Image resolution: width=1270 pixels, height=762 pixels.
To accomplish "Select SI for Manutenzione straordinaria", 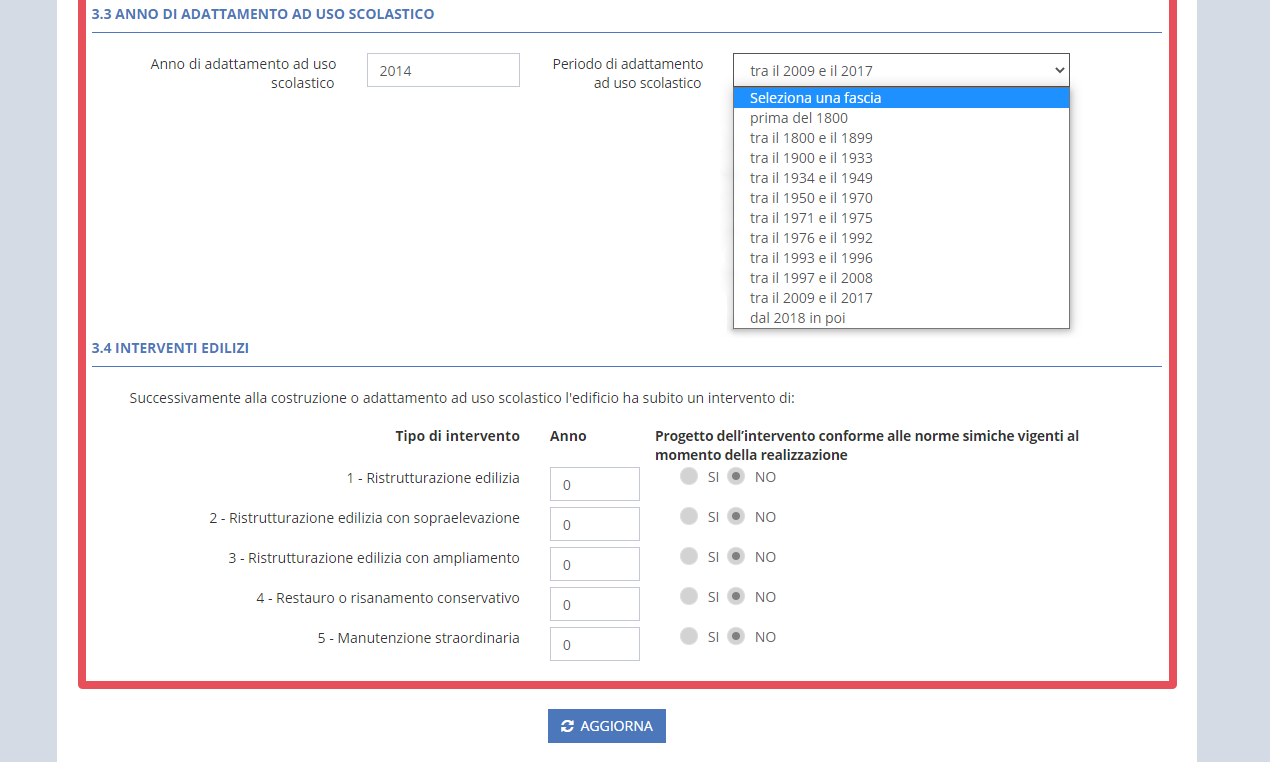I will pyautogui.click(x=689, y=637).
